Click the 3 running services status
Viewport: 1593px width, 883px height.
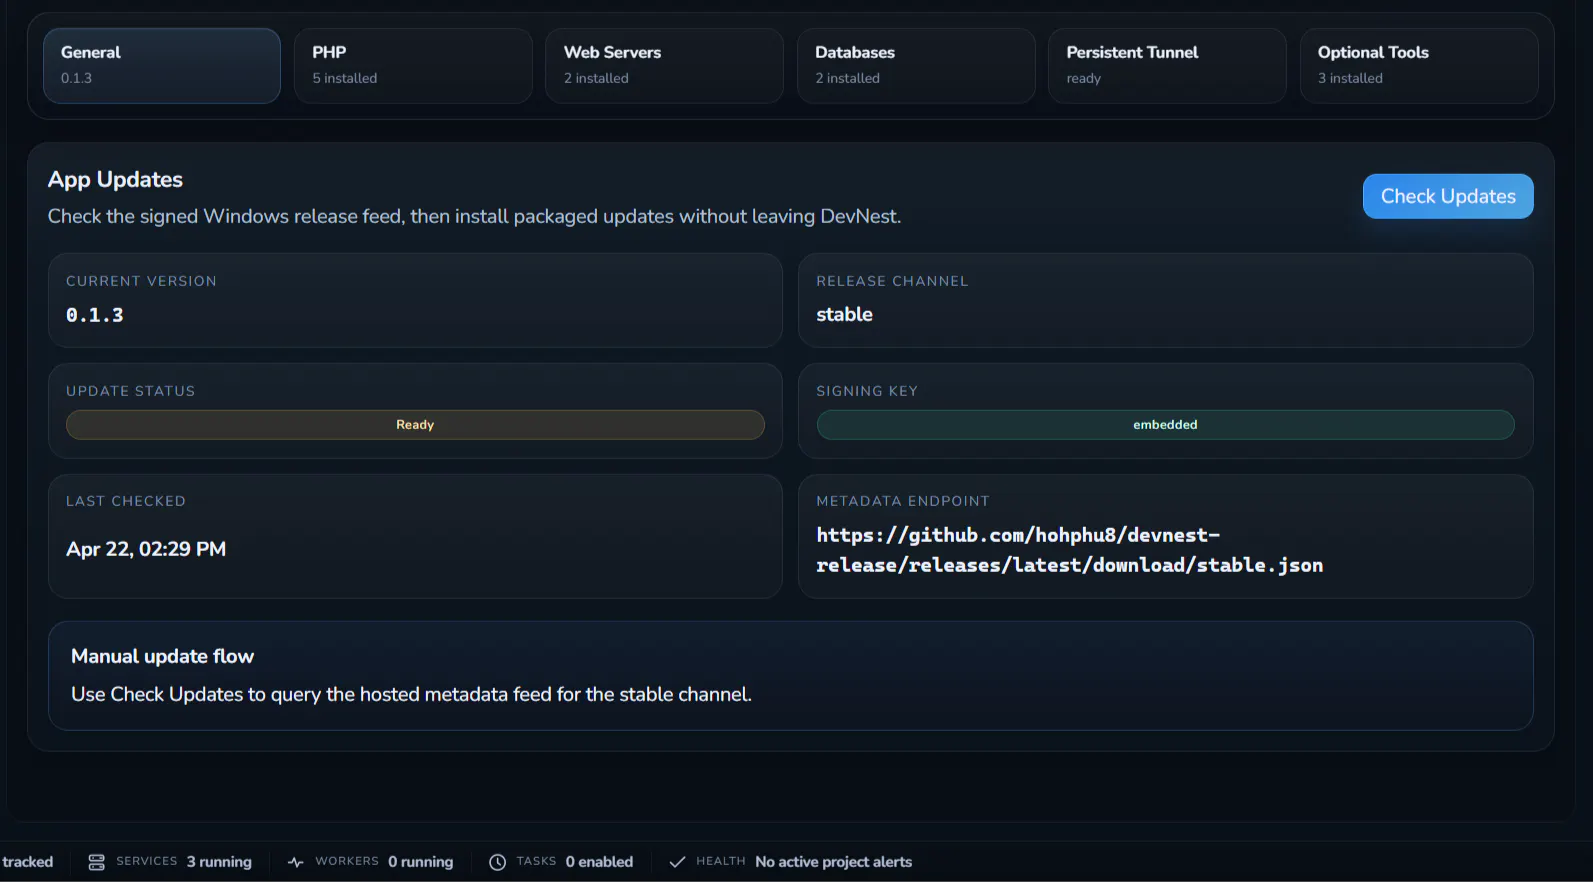219,862
